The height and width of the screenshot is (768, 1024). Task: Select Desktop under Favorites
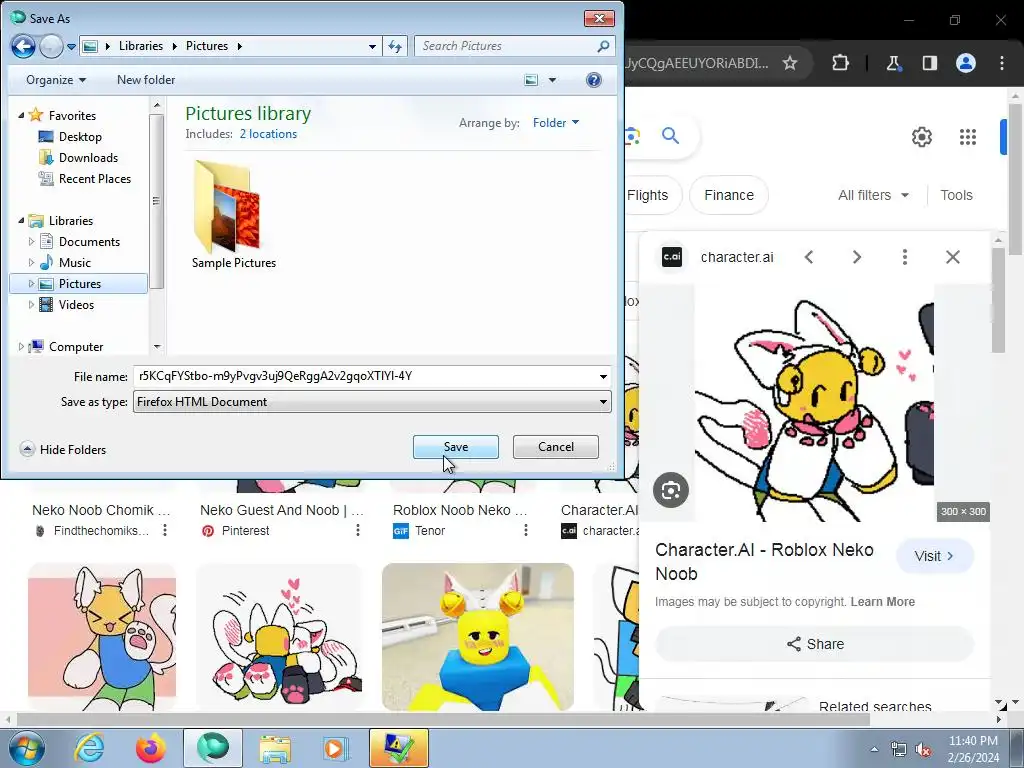[80, 136]
